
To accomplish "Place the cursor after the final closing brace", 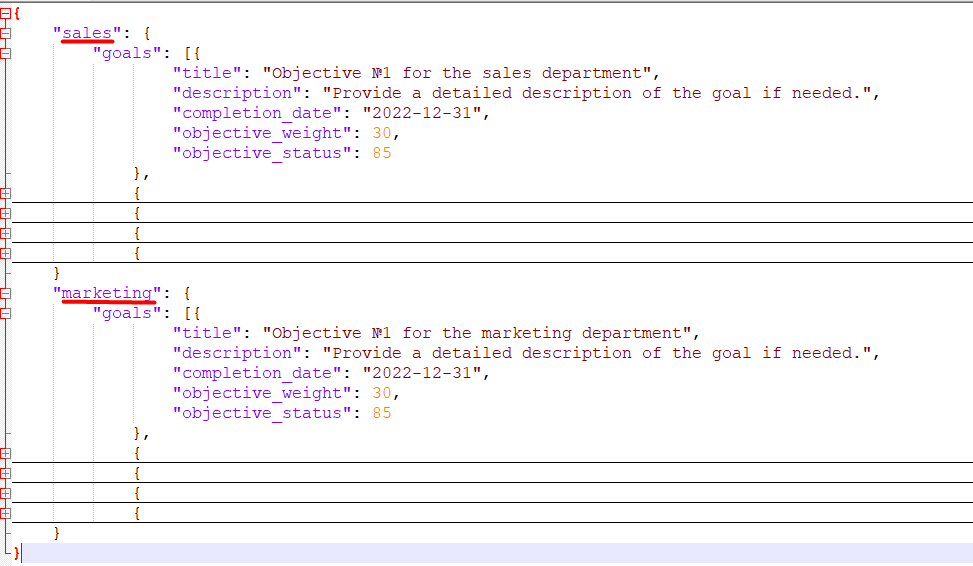I will (x=22, y=553).
